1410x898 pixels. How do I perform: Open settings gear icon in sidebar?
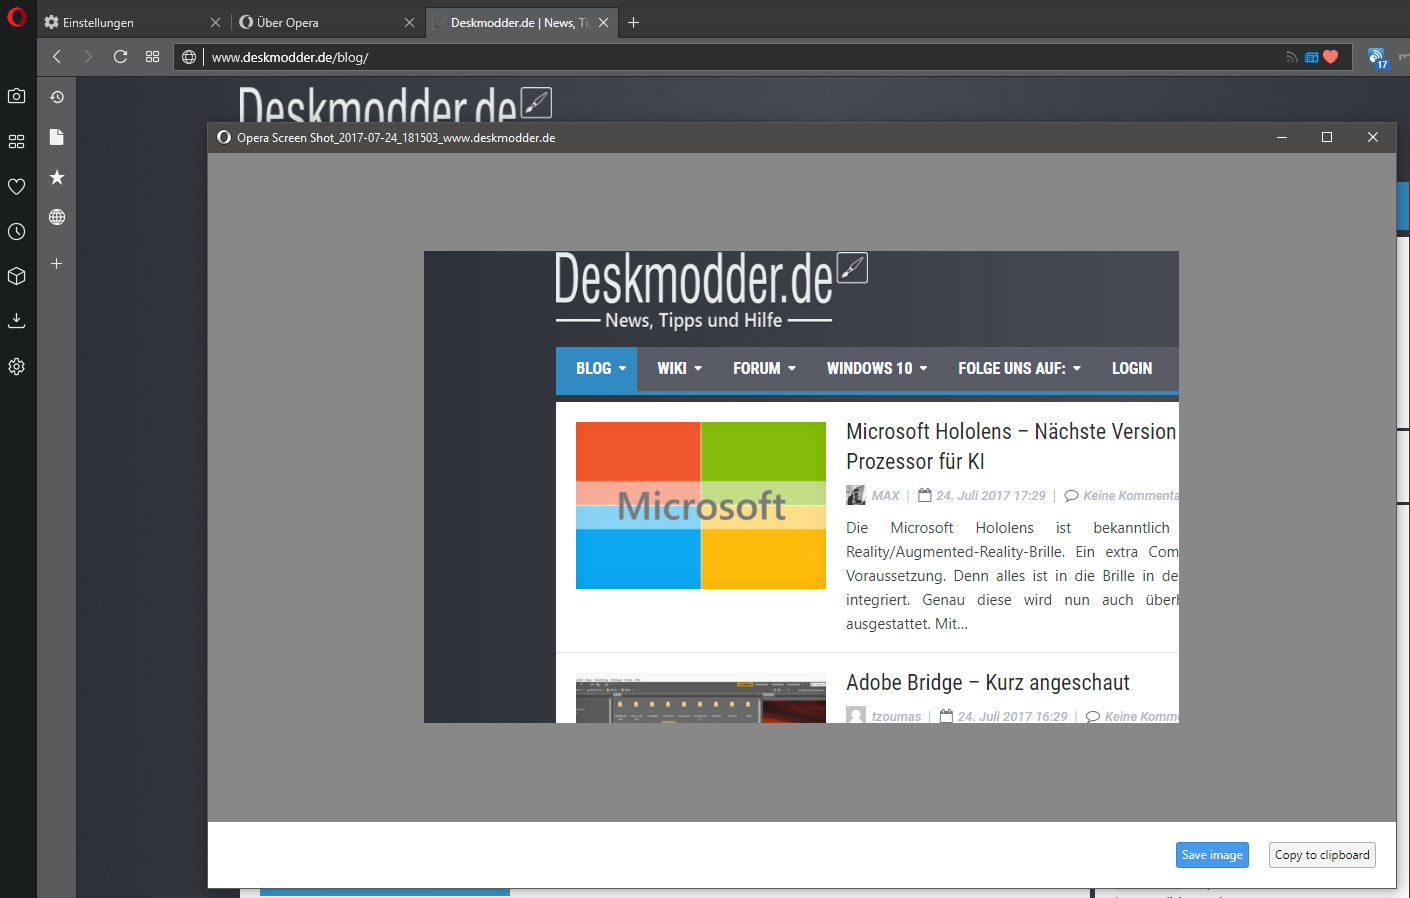[16, 367]
